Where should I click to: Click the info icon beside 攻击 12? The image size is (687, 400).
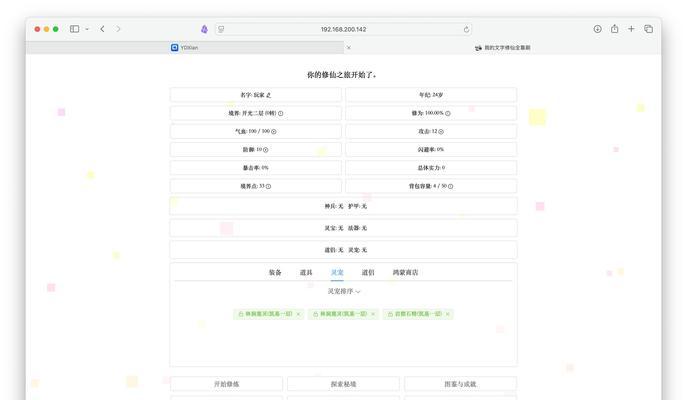click(442, 131)
